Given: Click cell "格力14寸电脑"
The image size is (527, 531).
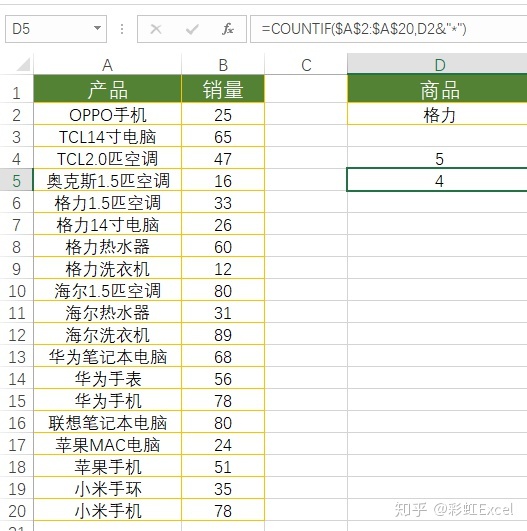Looking at the screenshot, I should point(107,225).
